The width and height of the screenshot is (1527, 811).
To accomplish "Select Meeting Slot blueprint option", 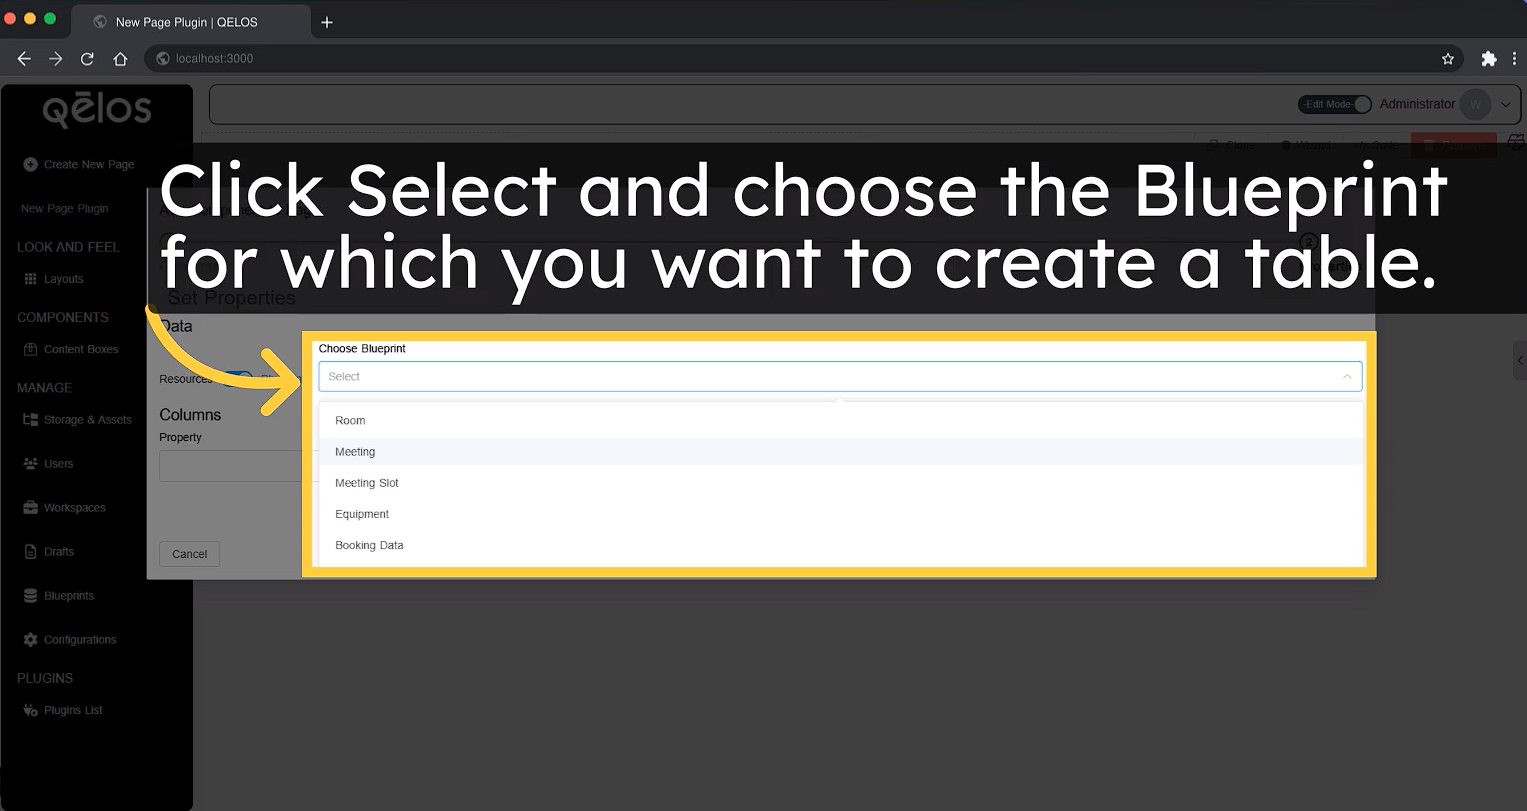I will point(367,483).
